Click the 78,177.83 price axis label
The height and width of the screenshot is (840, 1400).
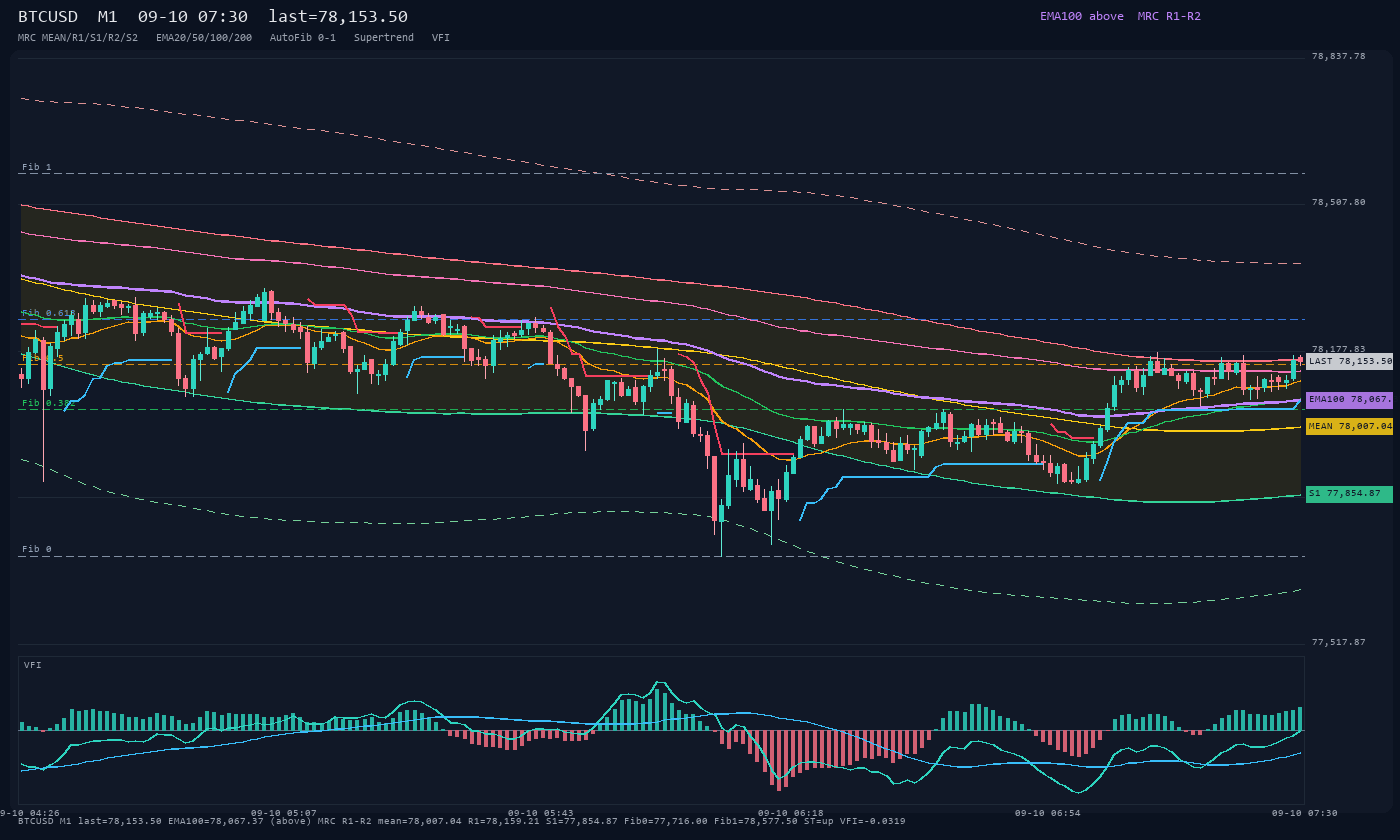[1338, 349]
